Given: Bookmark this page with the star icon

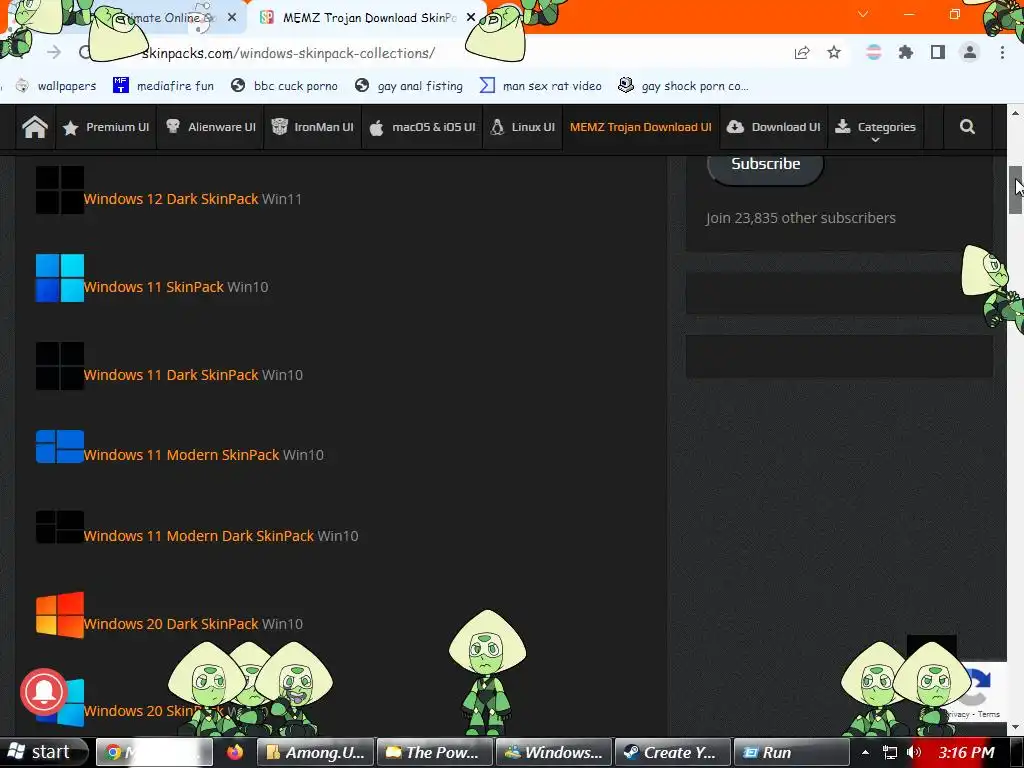Looking at the screenshot, I should click(834, 52).
